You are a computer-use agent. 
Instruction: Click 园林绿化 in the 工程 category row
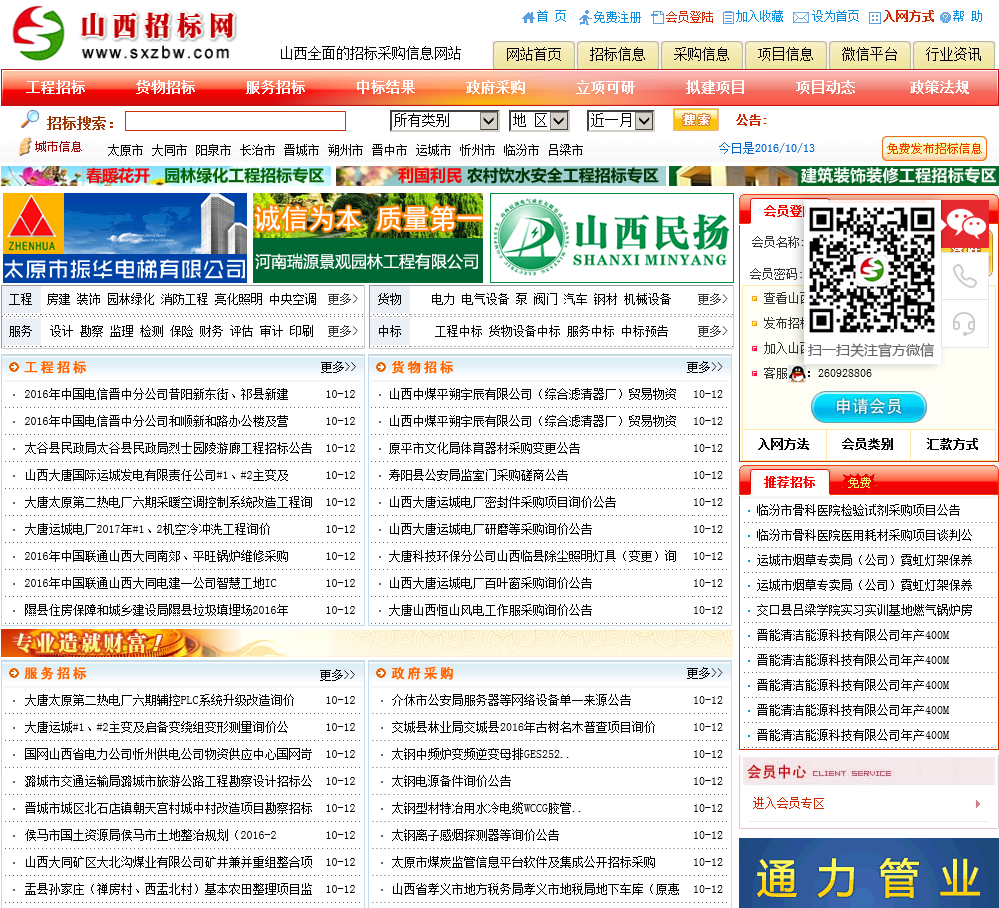tap(130, 299)
